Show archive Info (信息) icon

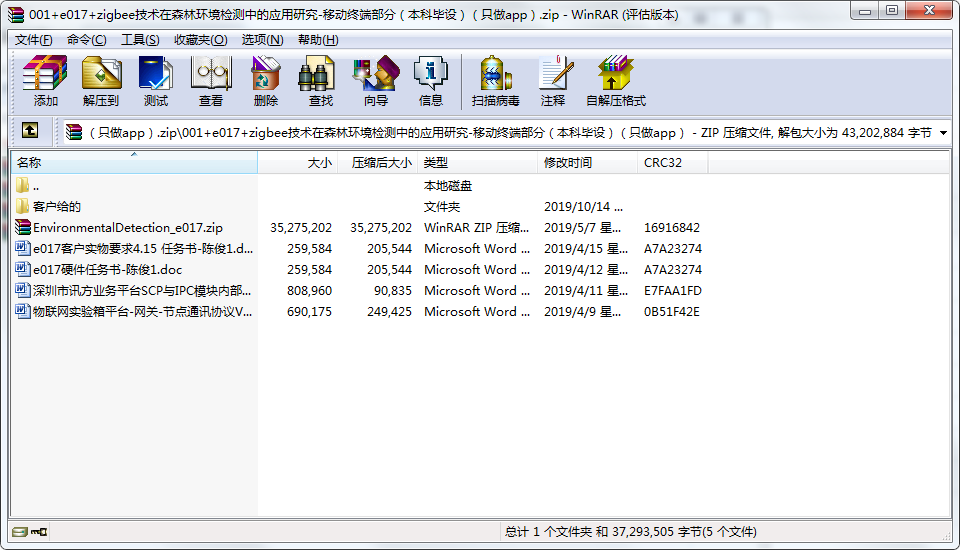point(431,73)
